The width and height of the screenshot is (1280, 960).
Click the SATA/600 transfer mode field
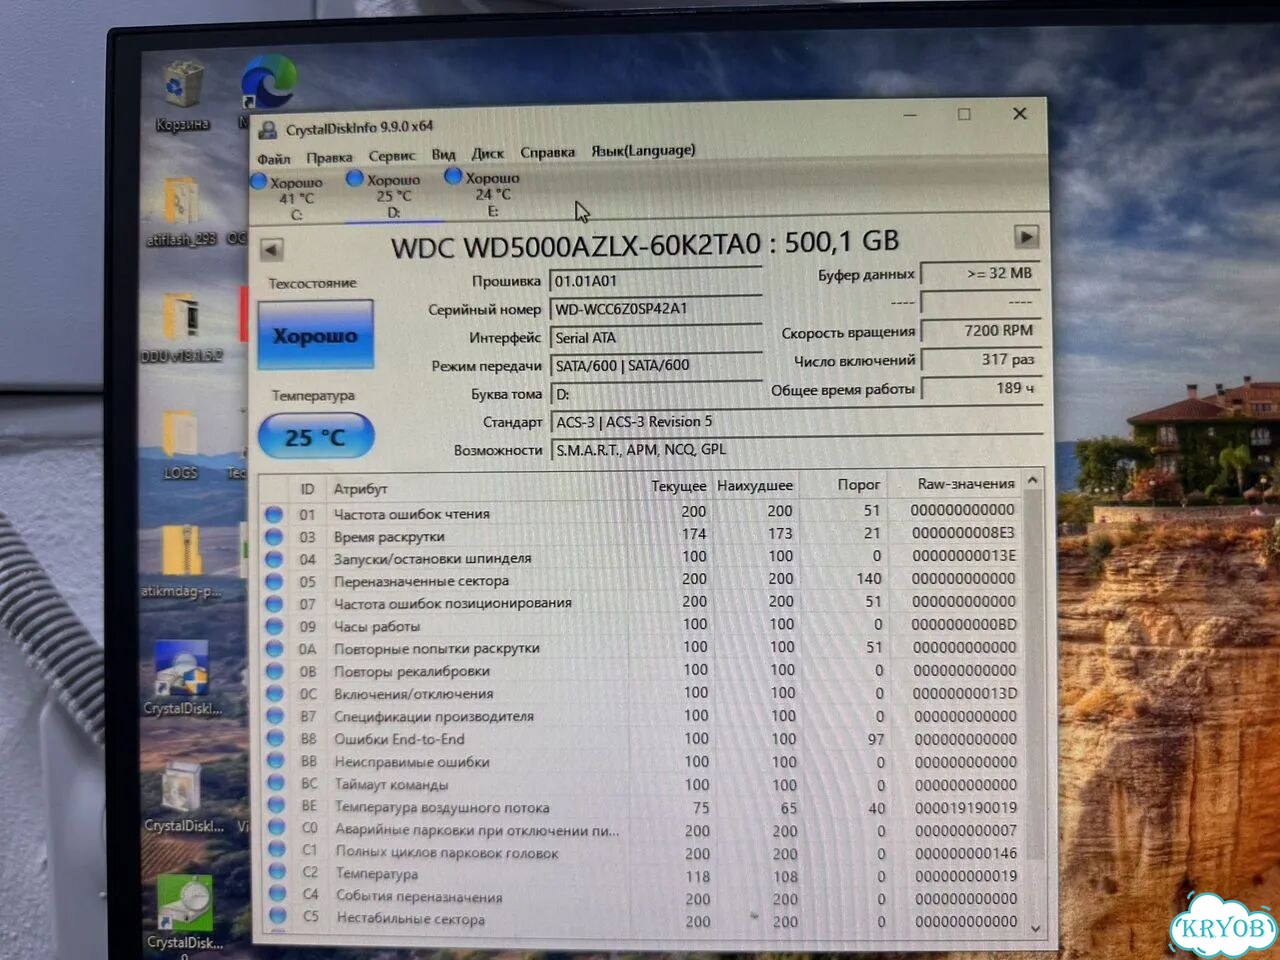click(656, 366)
